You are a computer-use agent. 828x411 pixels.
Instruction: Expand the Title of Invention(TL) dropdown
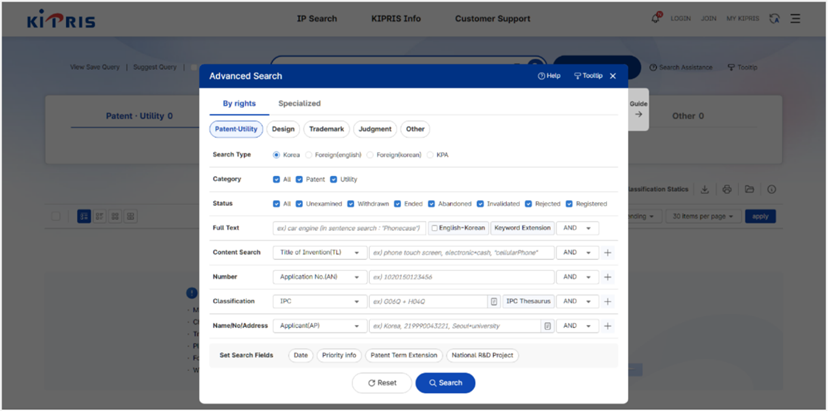[x=319, y=253]
